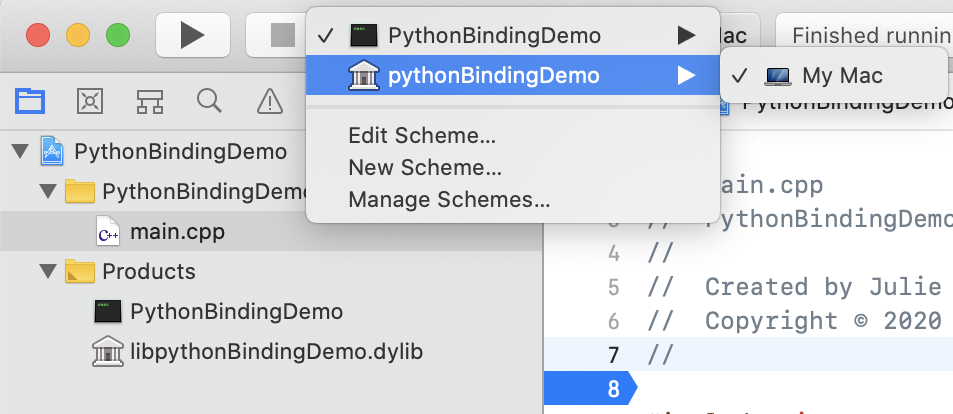
Task: Click the yellow PythonBindingDemo group folder icon
Action: click(80, 191)
